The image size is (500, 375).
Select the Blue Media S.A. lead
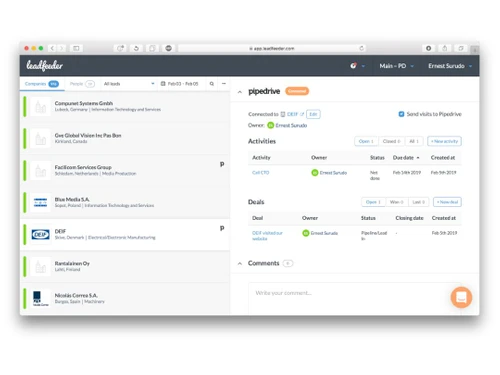pyautogui.click(x=125, y=202)
